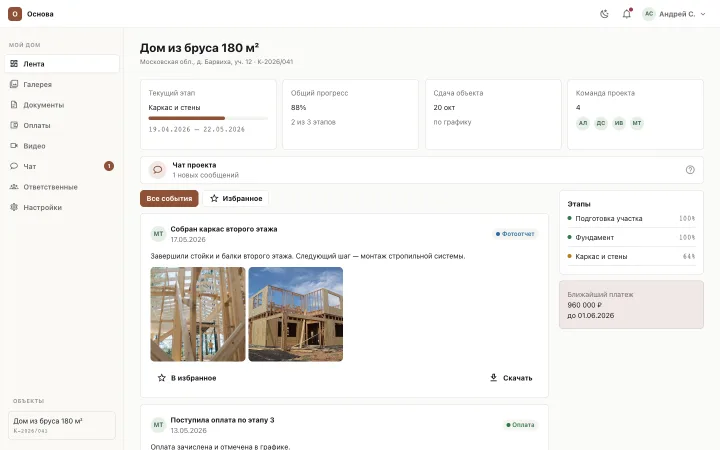Download photos with Скачать button
The height and width of the screenshot is (450, 720).
click(511, 378)
